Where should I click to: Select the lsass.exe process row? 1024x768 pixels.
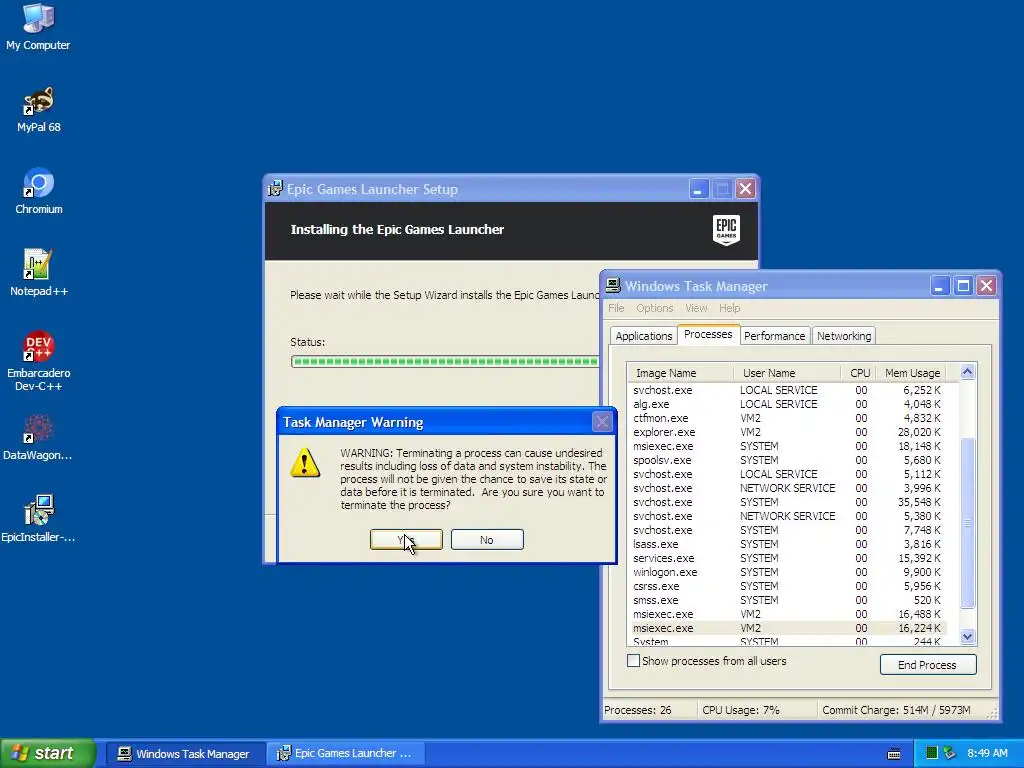tap(787, 544)
